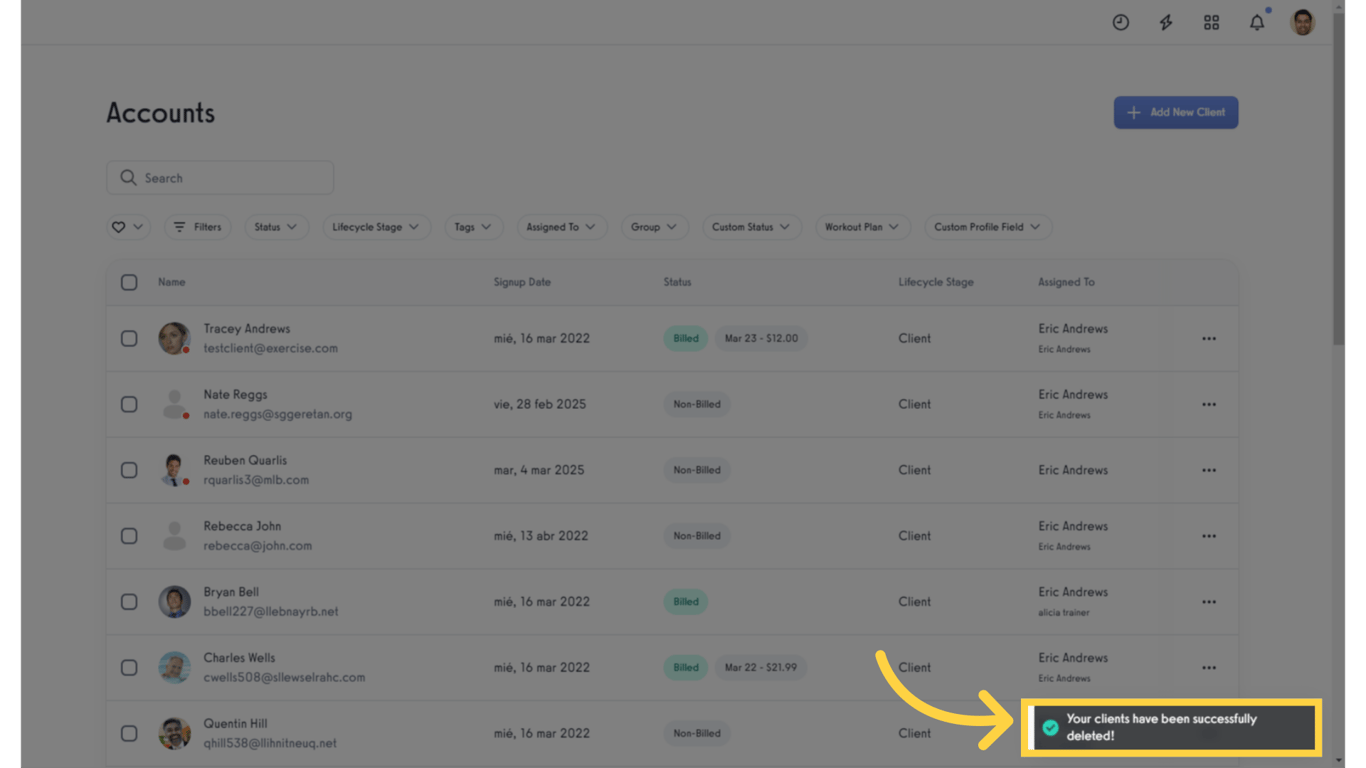The height and width of the screenshot is (768, 1366).
Task: Open the notifications bell
Action: point(1257,22)
